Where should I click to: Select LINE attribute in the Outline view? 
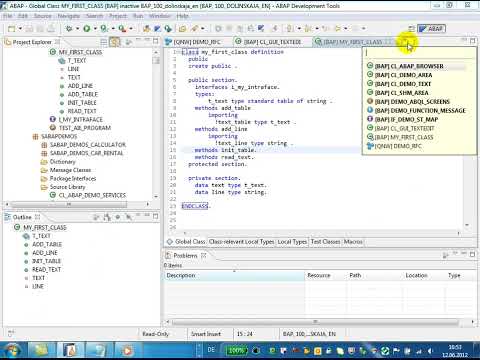coord(38,286)
